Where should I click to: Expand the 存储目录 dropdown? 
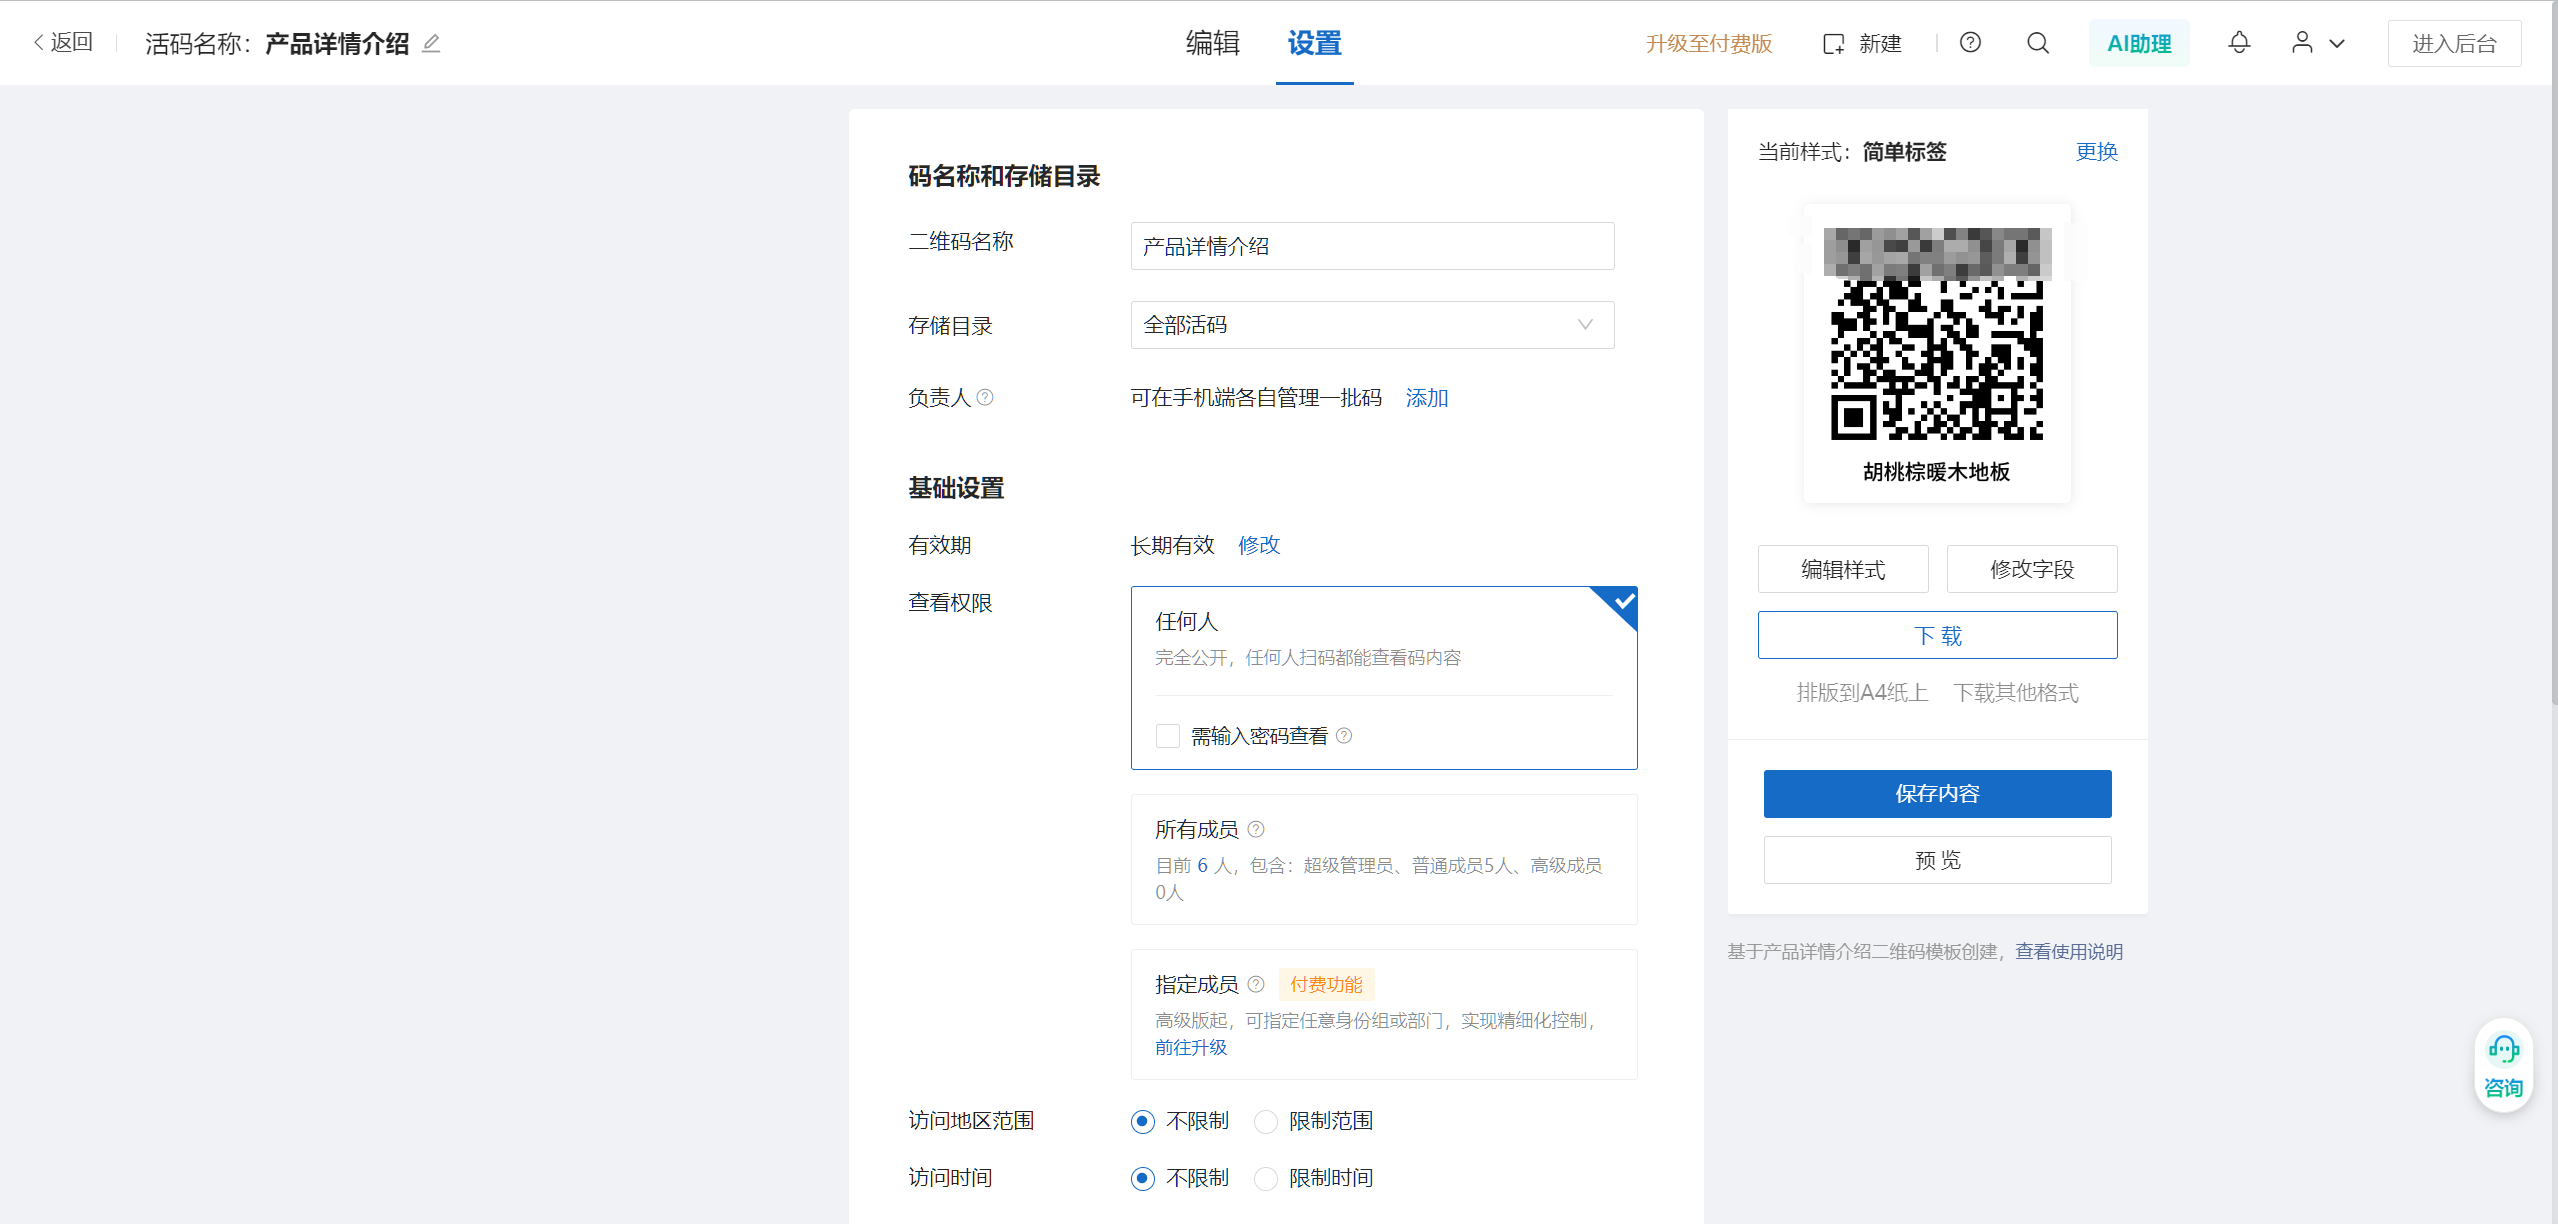[1372, 325]
